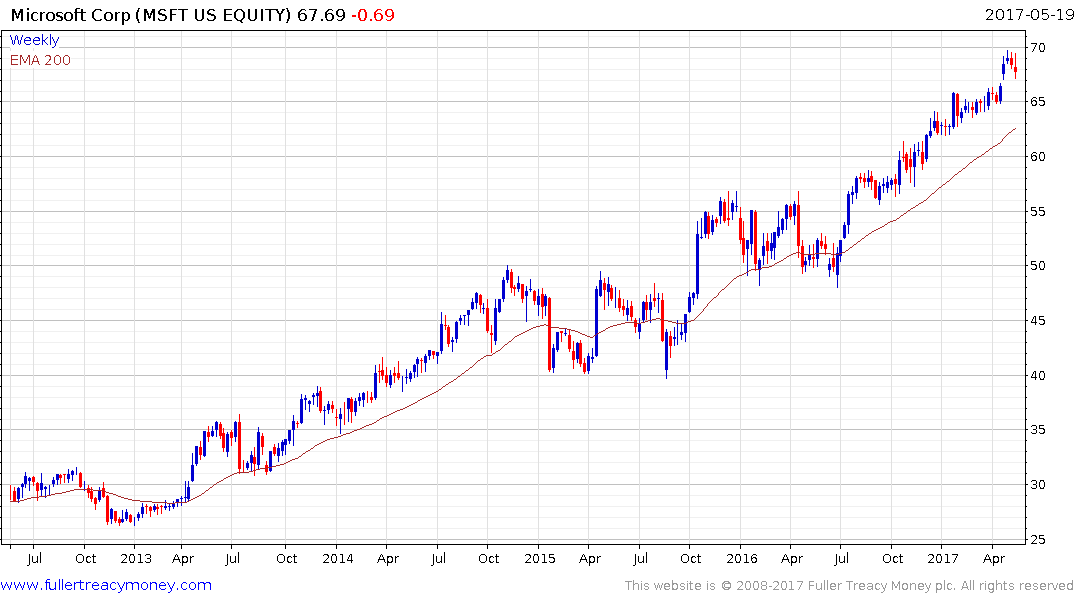This screenshot has width=1075, height=600.
Task: Click the 'Apr' label right after 2017
Action: point(994,558)
